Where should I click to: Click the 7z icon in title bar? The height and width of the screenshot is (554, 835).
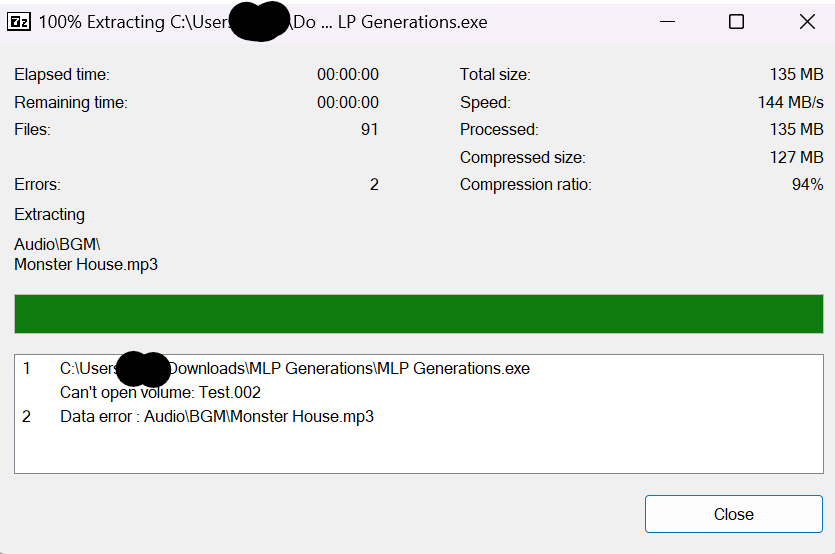pos(18,21)
